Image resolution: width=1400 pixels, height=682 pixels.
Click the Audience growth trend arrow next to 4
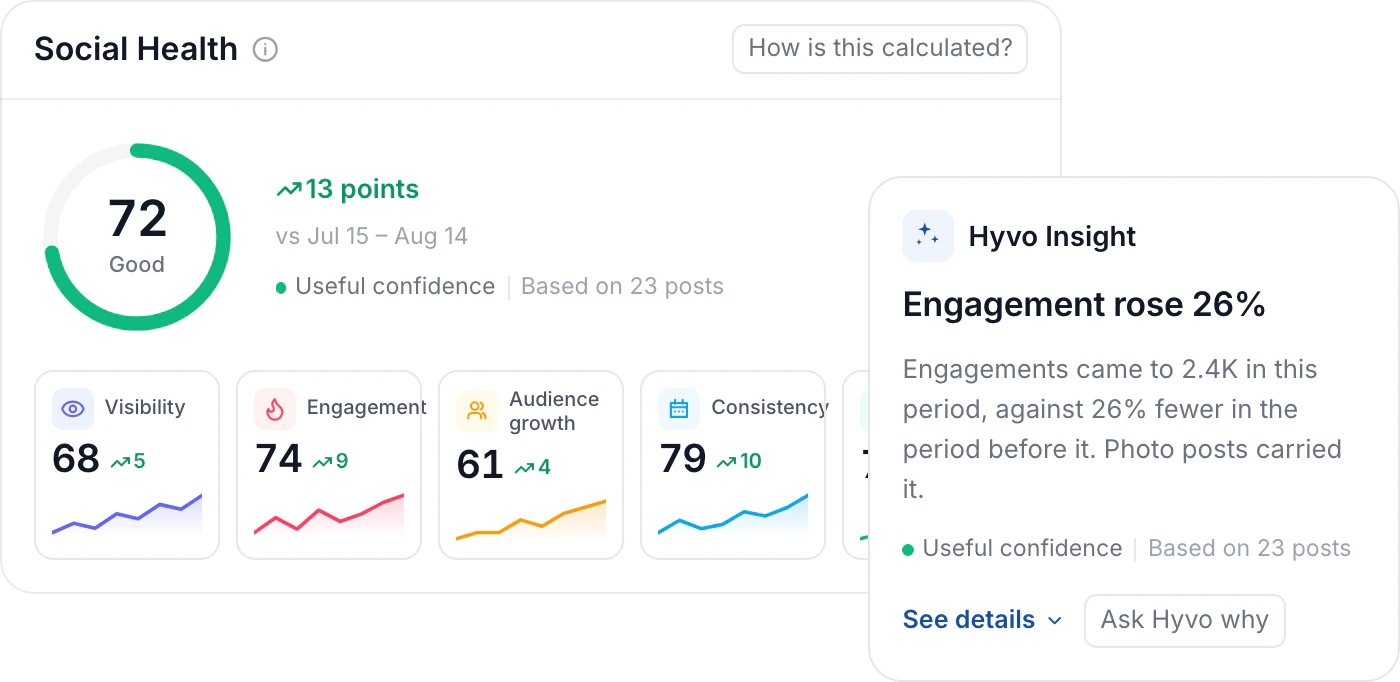524,468
